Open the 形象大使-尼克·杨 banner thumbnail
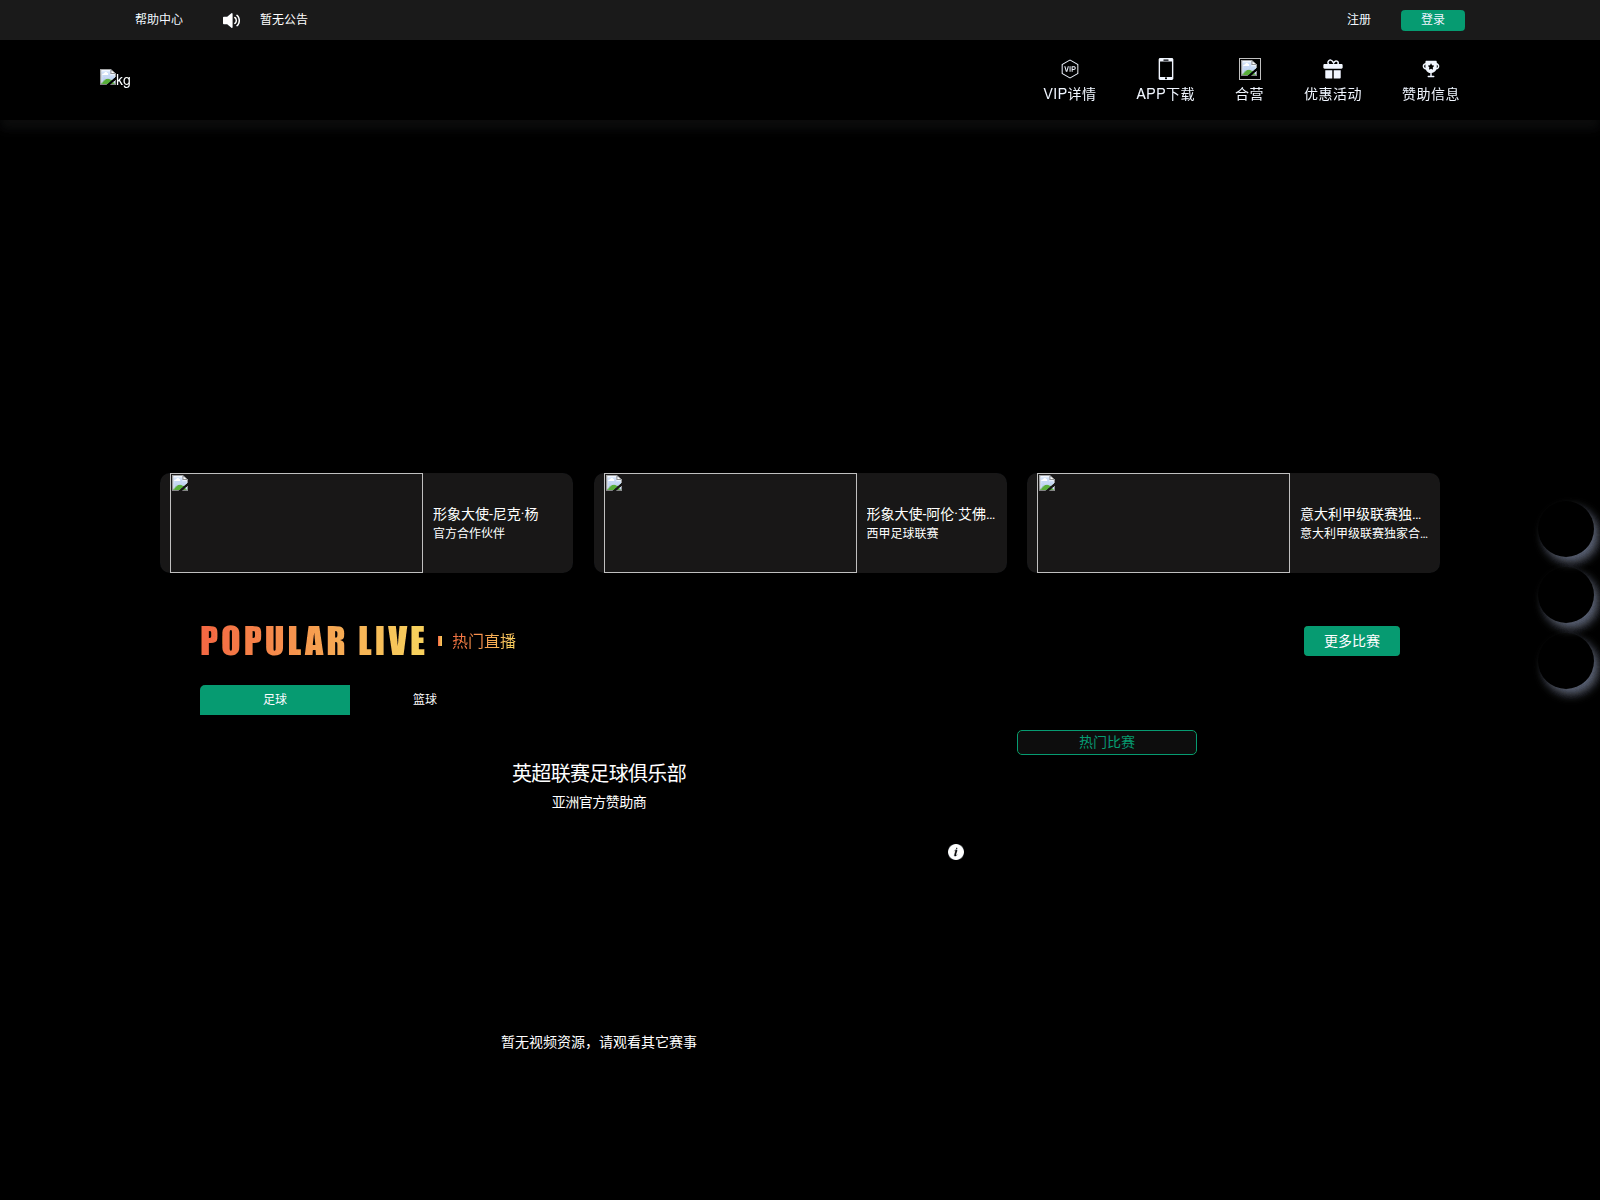 pos(296,522)
